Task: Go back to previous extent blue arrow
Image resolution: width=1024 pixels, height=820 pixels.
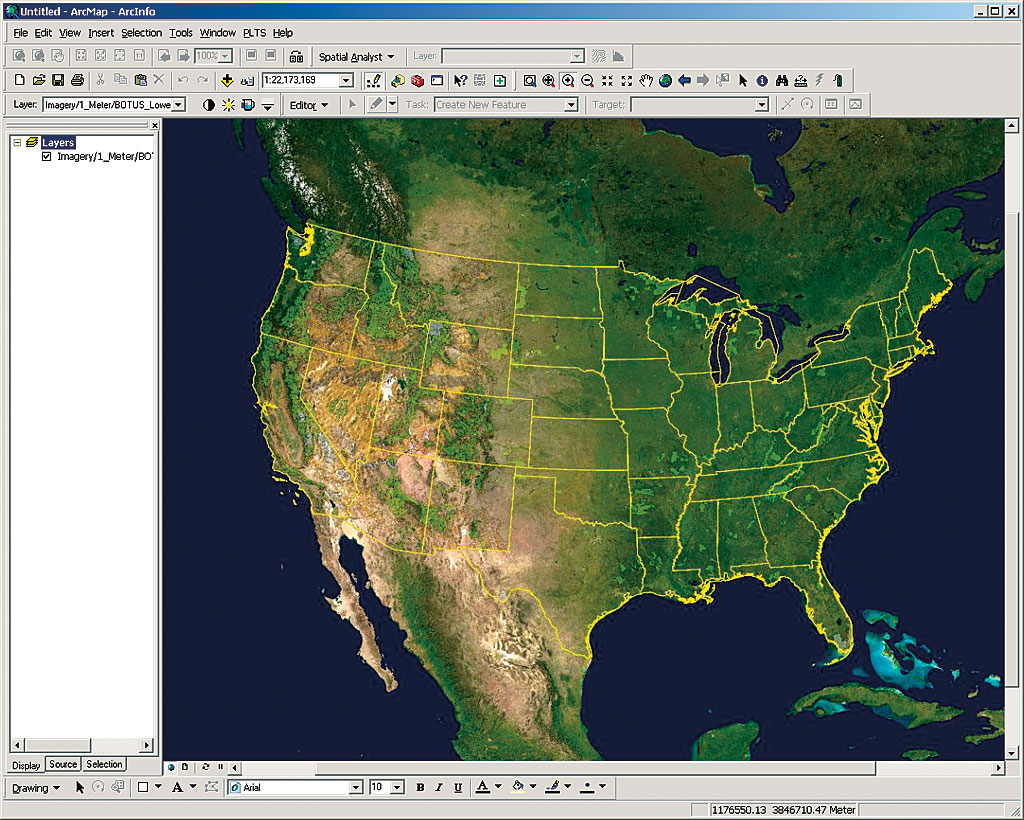Action: coord(684,80)
